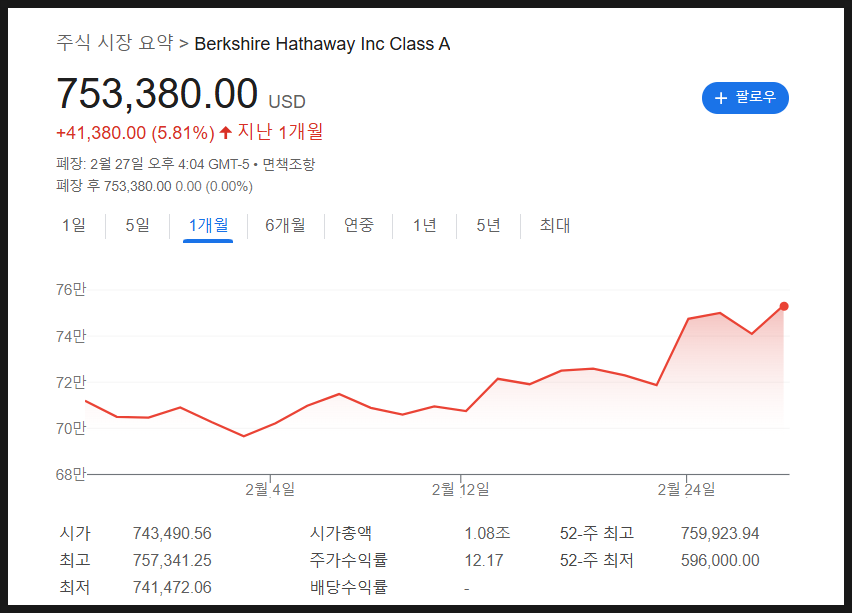Switch chart to 6개월 range
This screenshot has width=852, height=613.
pyautogui.click(x=285, y=225)
